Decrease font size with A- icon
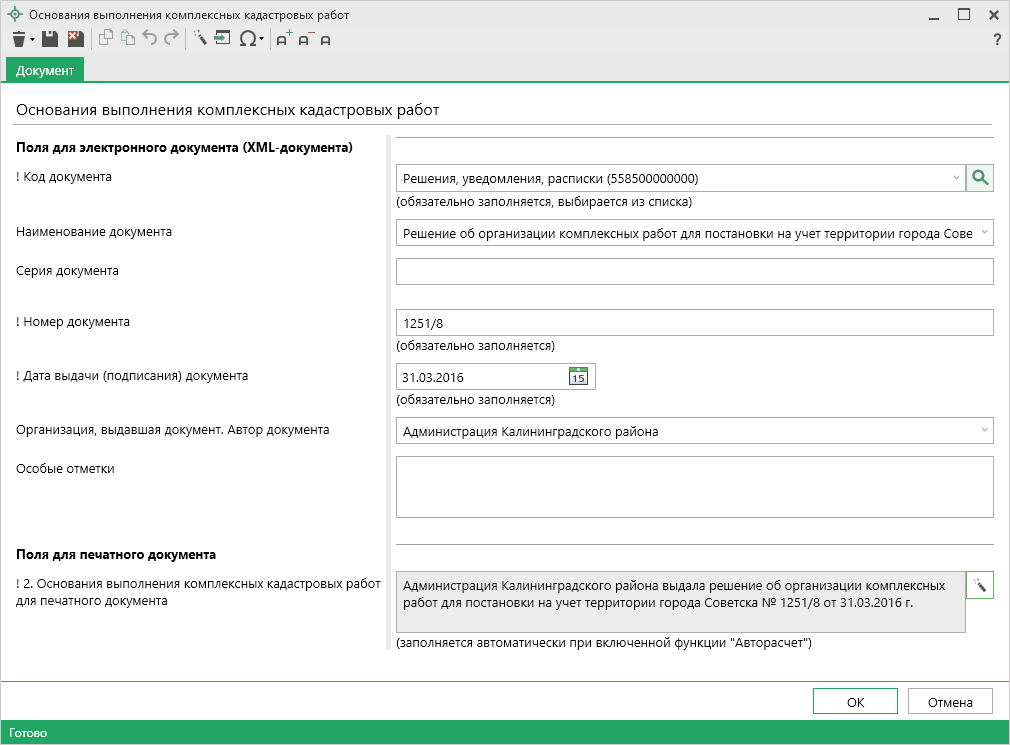1010x745 pixels. 305,39
